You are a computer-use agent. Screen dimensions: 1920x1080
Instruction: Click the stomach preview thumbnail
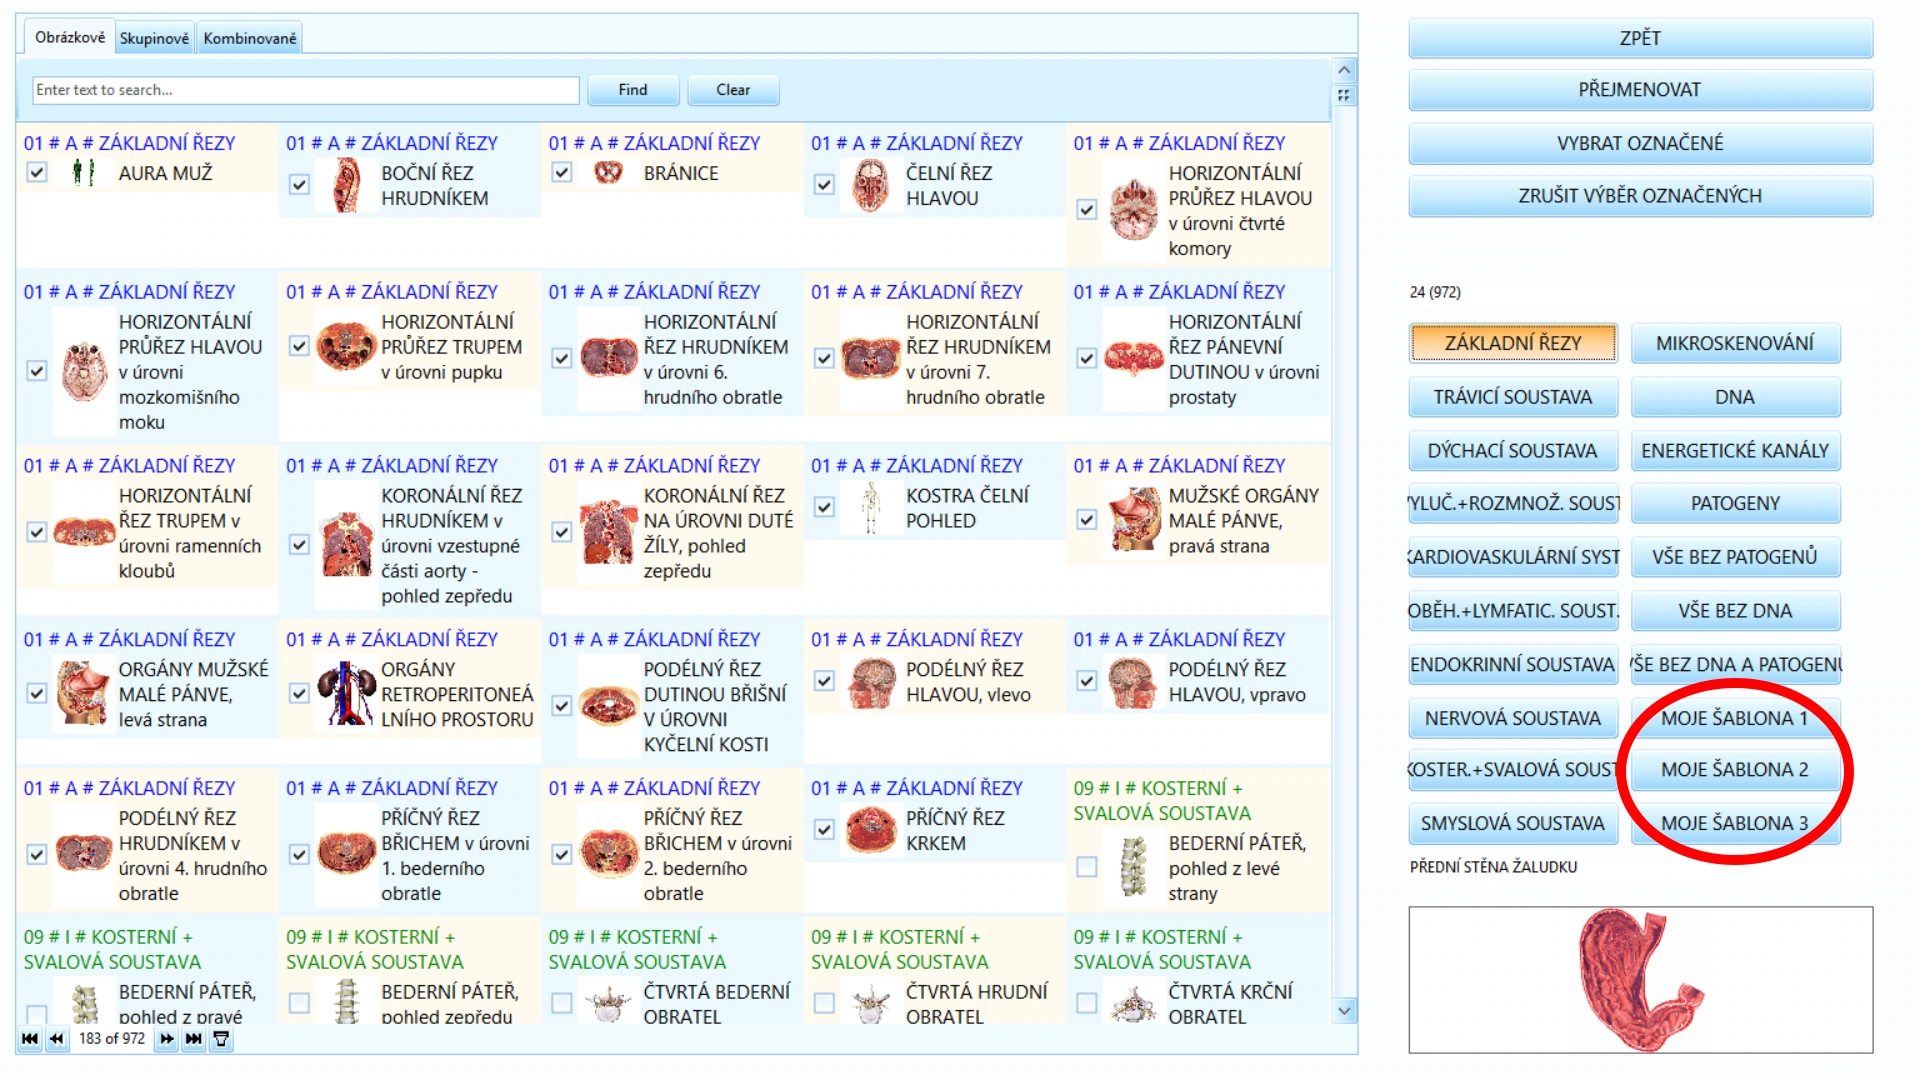click(1640, 980)
